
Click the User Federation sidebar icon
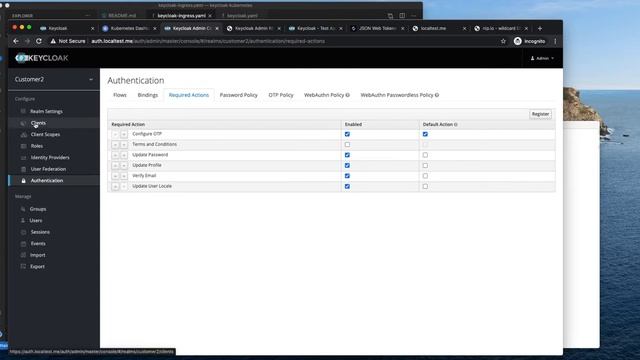pyautogui.click(x=23, y=169)
